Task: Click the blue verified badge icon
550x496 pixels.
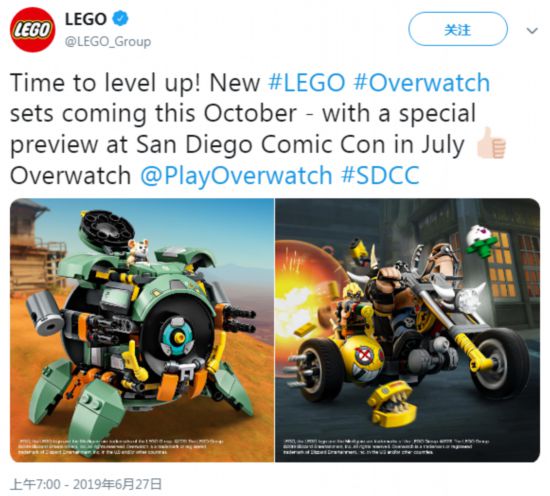Action: (x=120, y=18)
